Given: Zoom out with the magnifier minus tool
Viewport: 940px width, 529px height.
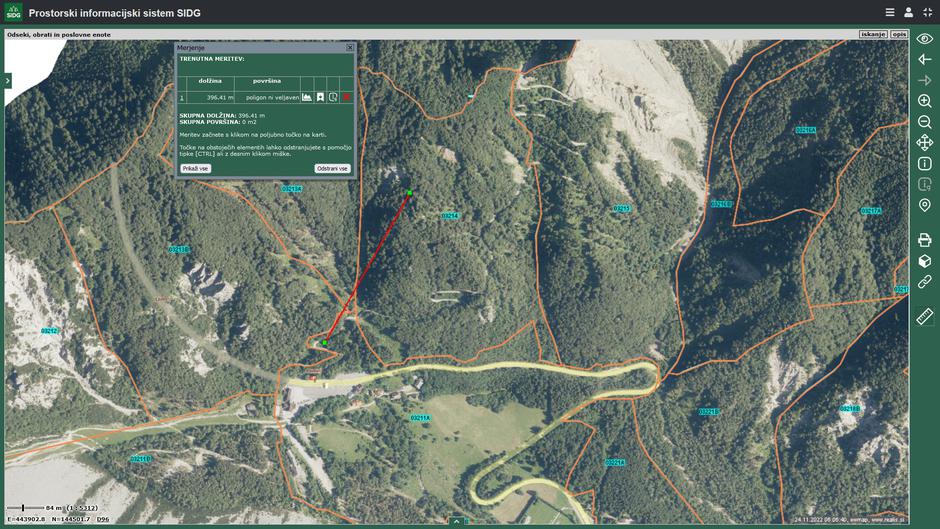Looking at the screenshot, I should click(924, 122).
